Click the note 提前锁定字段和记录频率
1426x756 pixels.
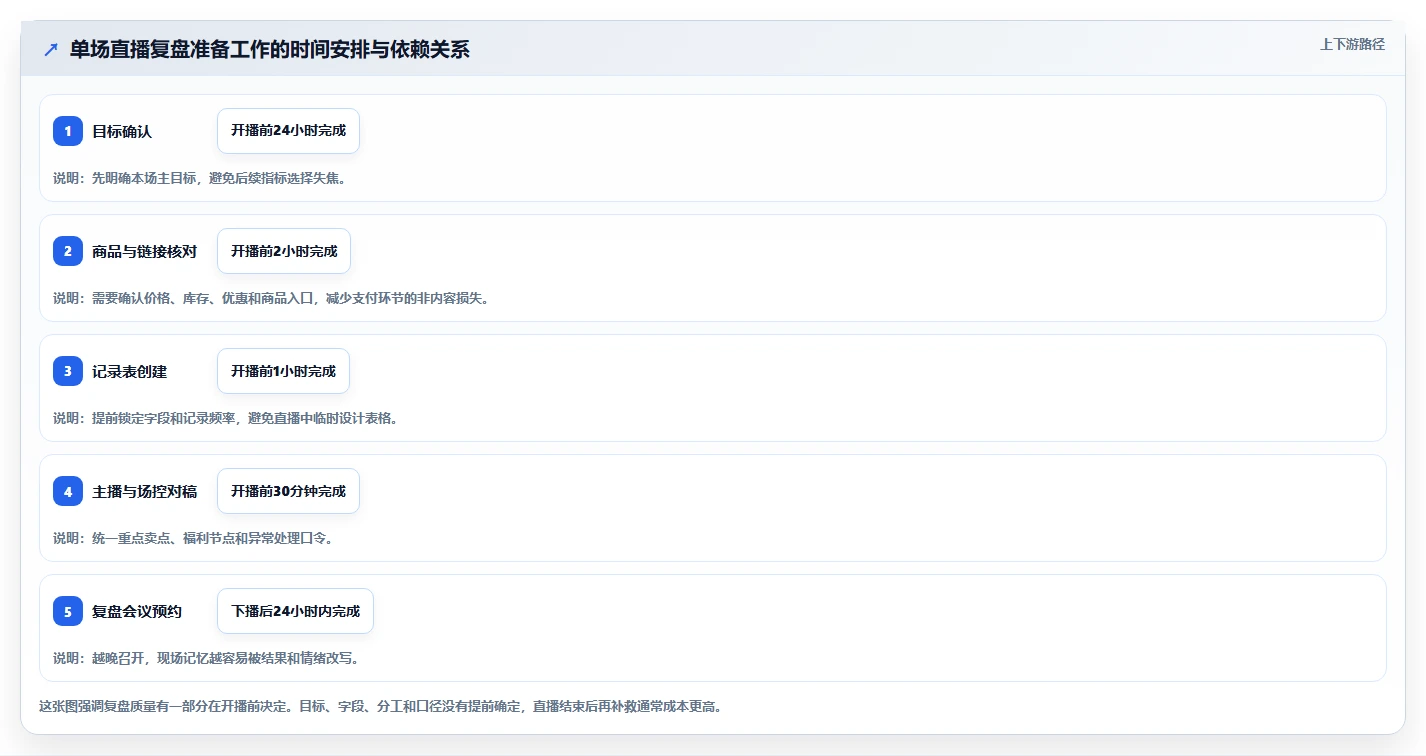point(226,418)
